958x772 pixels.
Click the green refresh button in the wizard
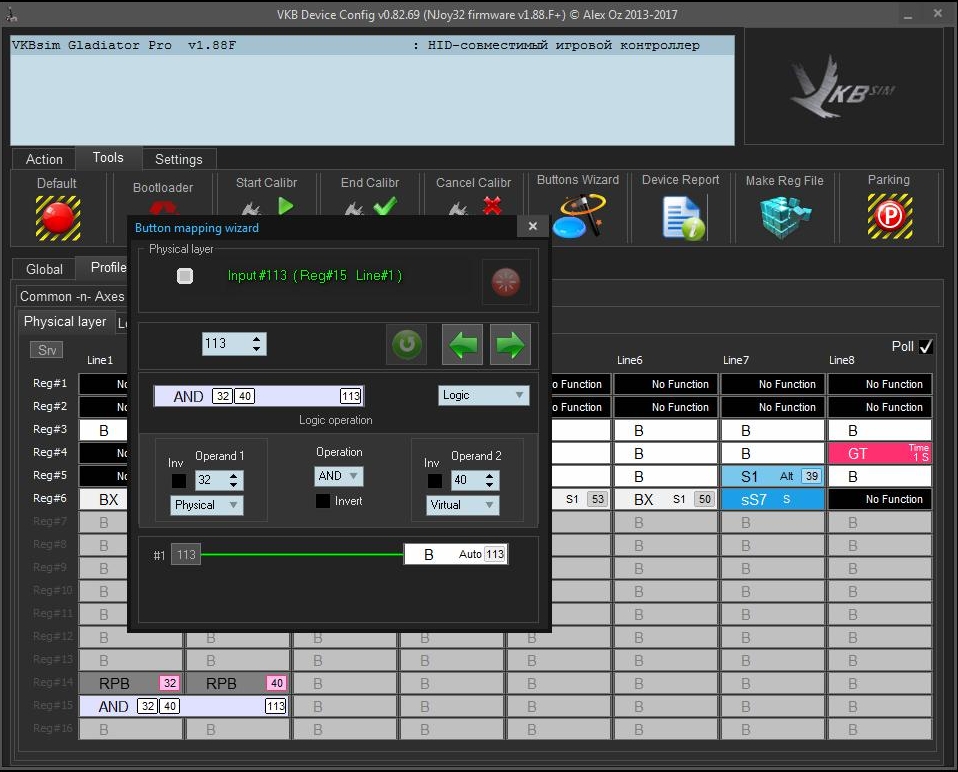407,344
